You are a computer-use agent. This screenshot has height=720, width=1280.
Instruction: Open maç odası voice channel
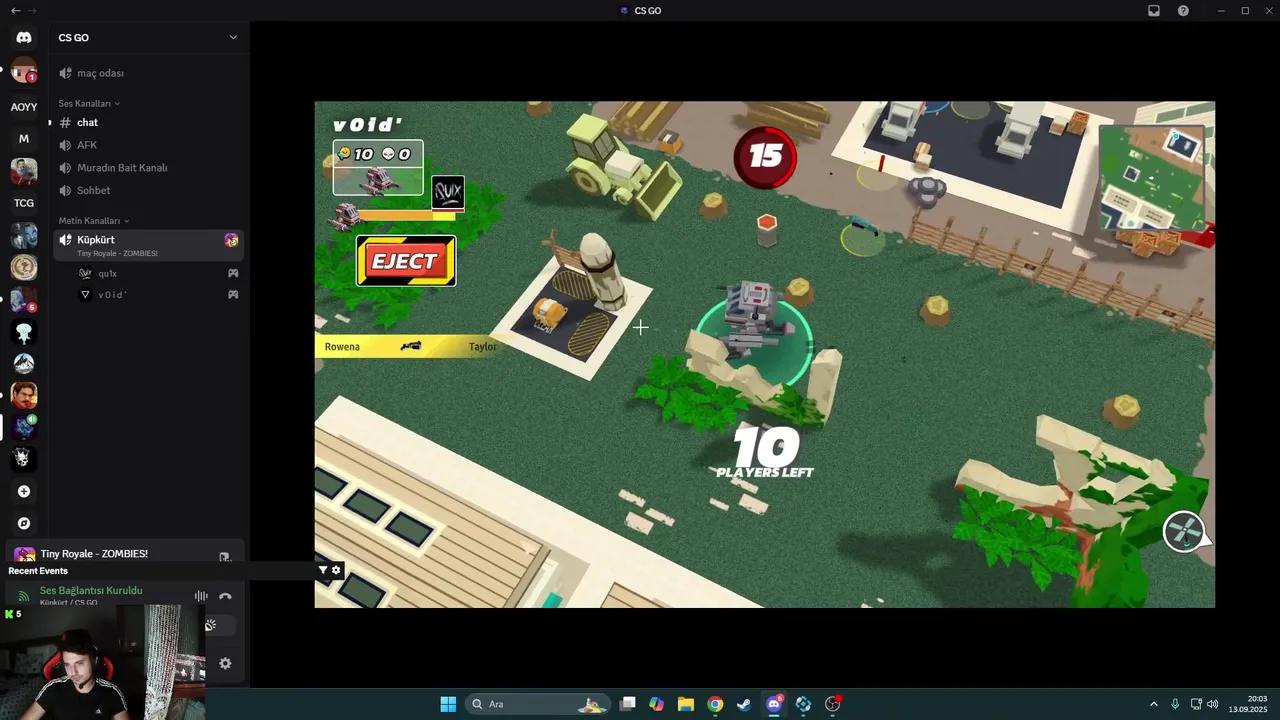pos(148,73)
